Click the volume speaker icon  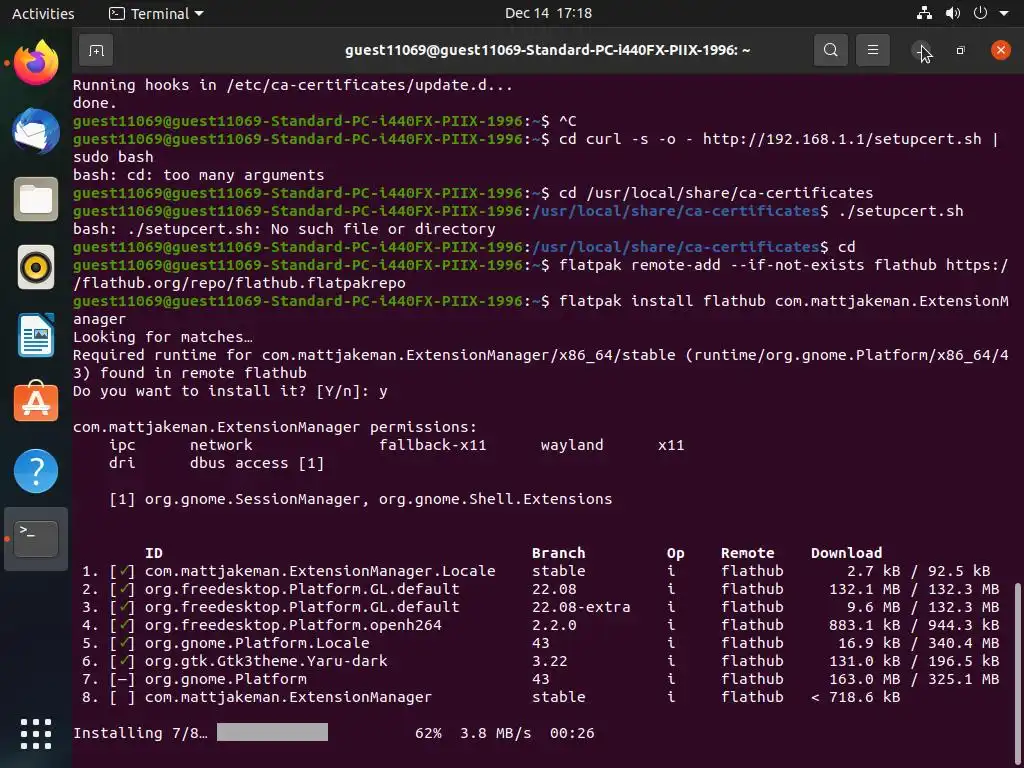(953, 13)
